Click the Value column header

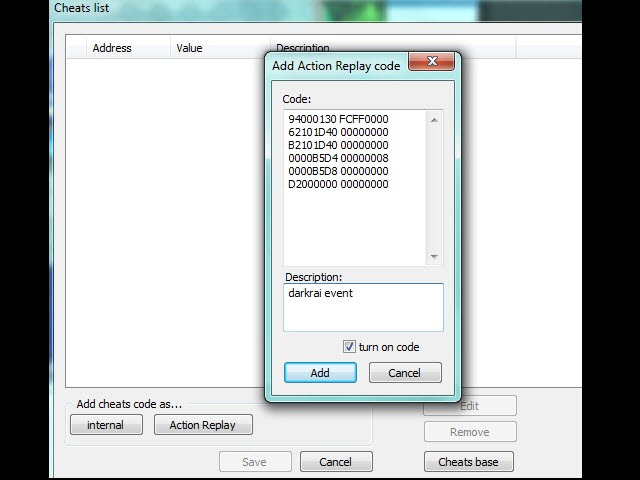[x=220, y=48]
